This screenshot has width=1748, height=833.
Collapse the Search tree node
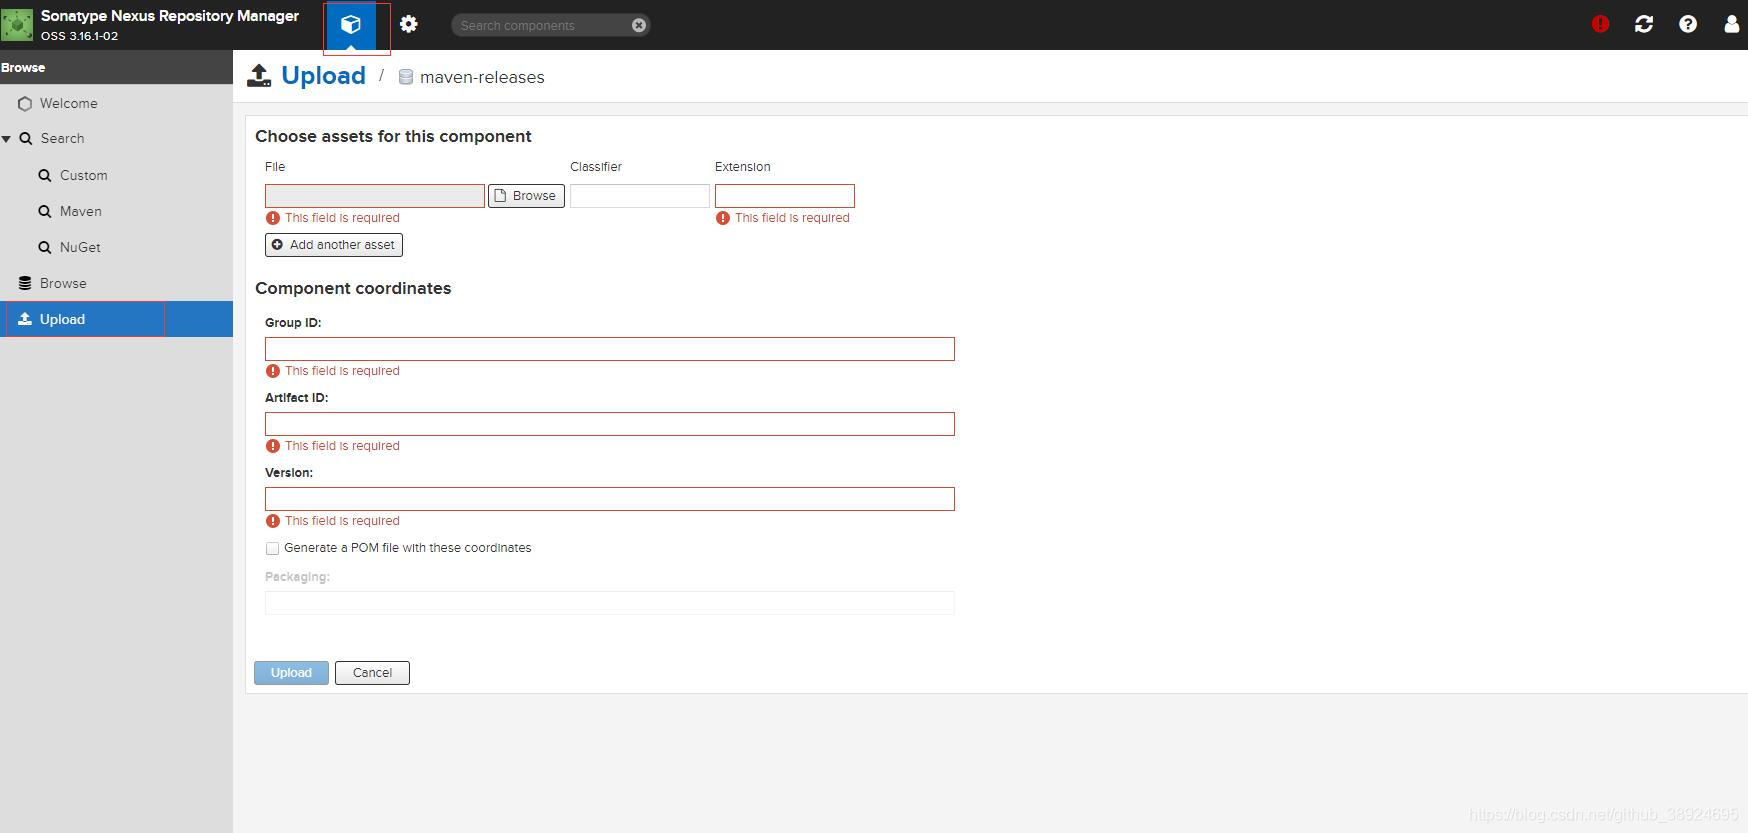[6, 139]
